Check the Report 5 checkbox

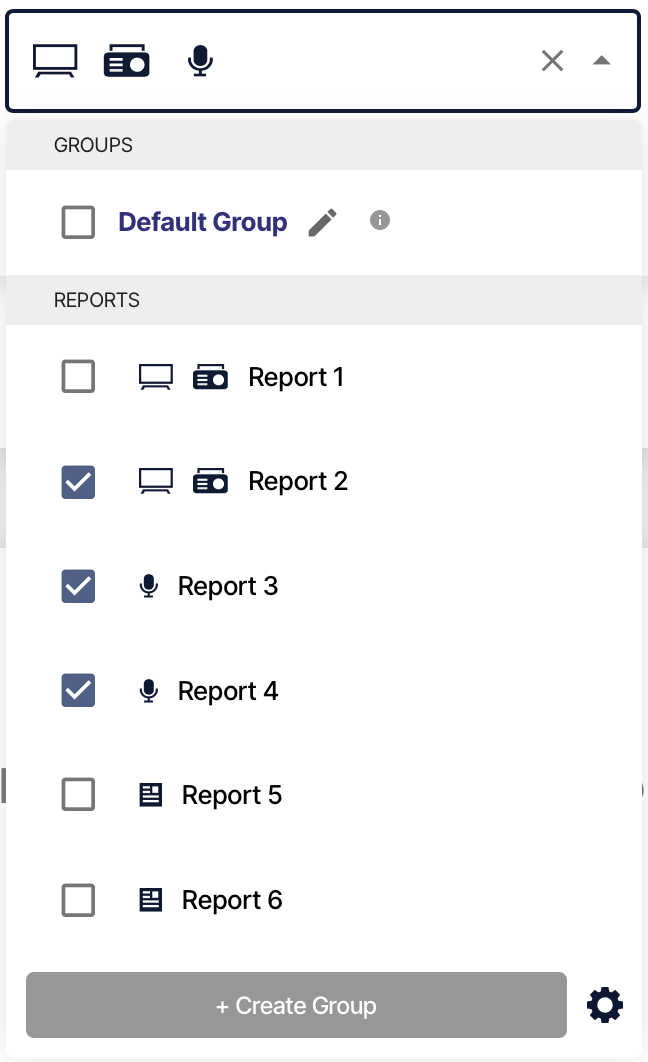79,794
